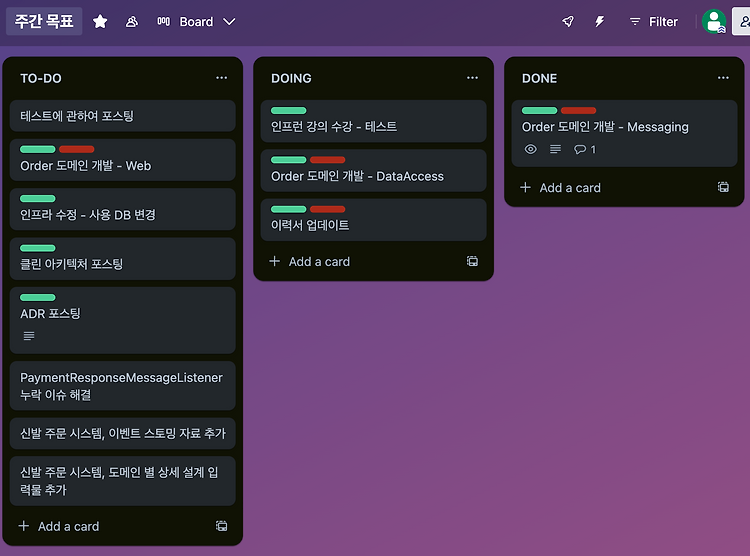This screenshot has height=556, width=750.
Task: Click the Board view icon
Action: click(164, 22)
